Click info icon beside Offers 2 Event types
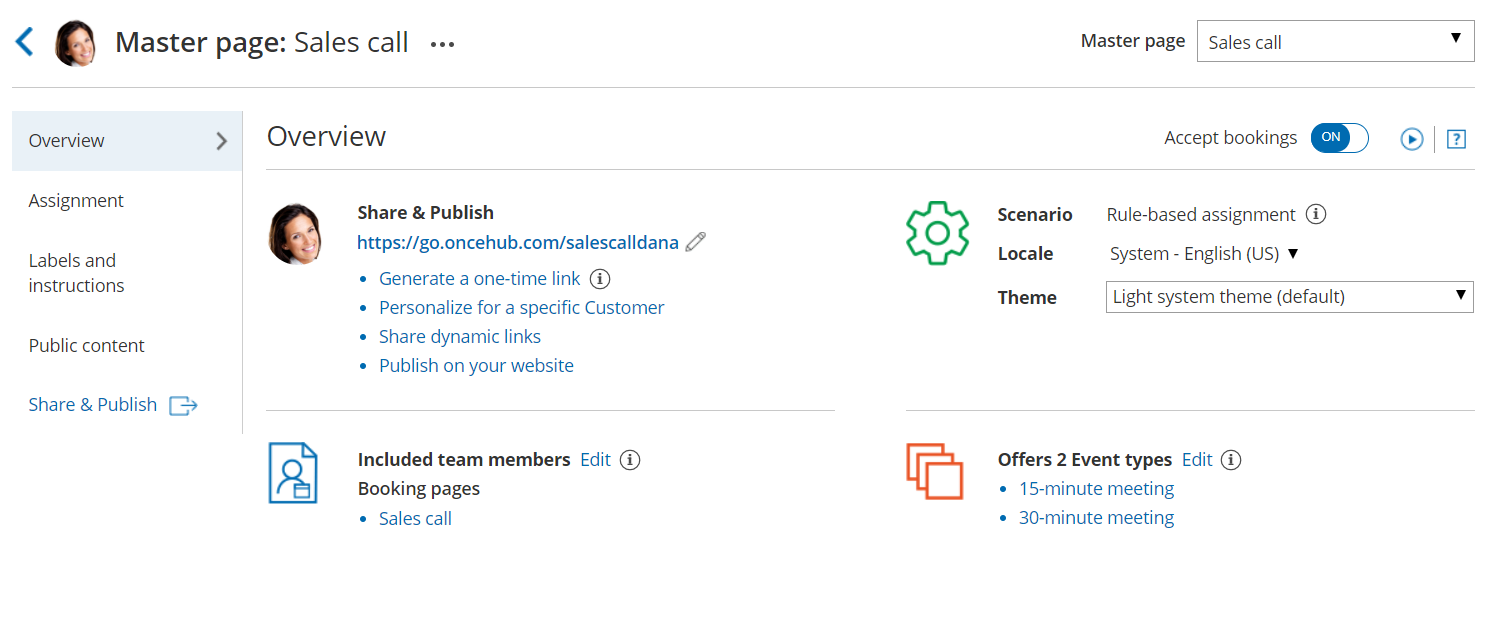This screenshot has width=1496, height=628. click(1232, 460)
